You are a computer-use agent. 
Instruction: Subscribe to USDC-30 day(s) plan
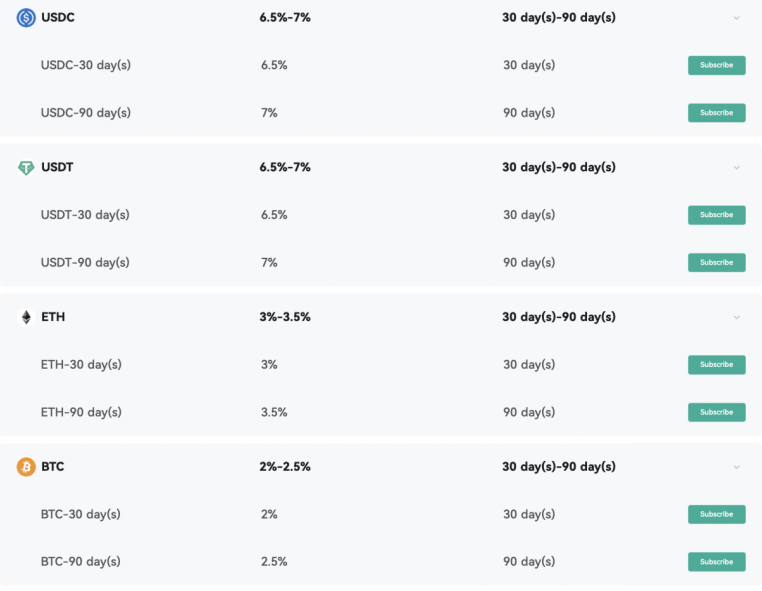tap(716, 65)
